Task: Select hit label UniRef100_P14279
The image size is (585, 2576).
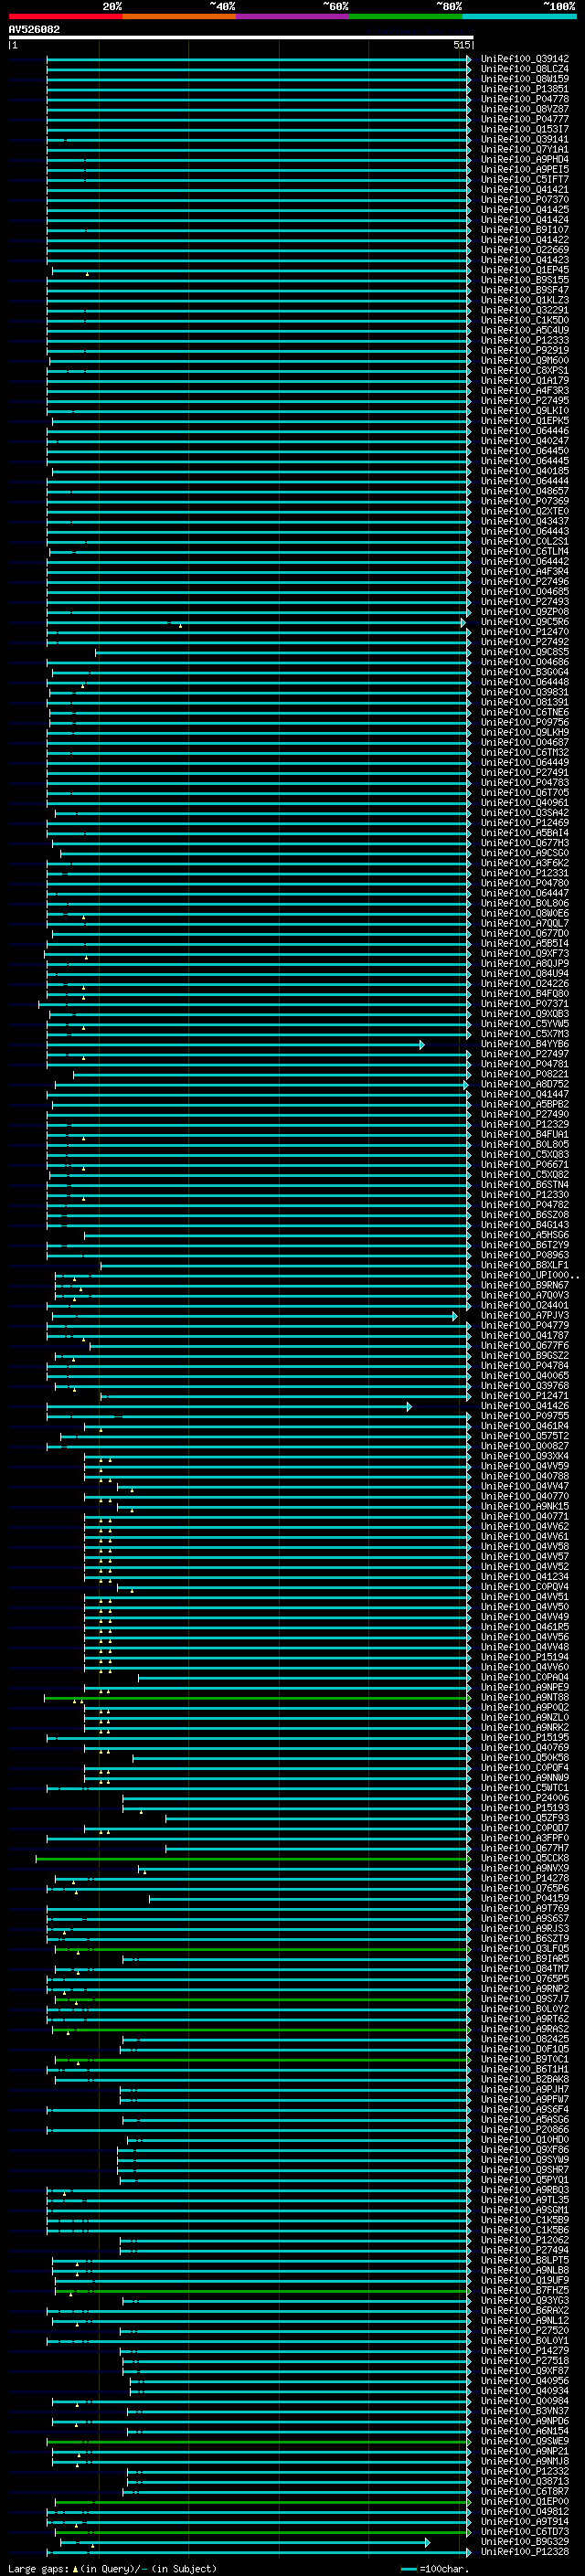Action: tap(524, 2350)
